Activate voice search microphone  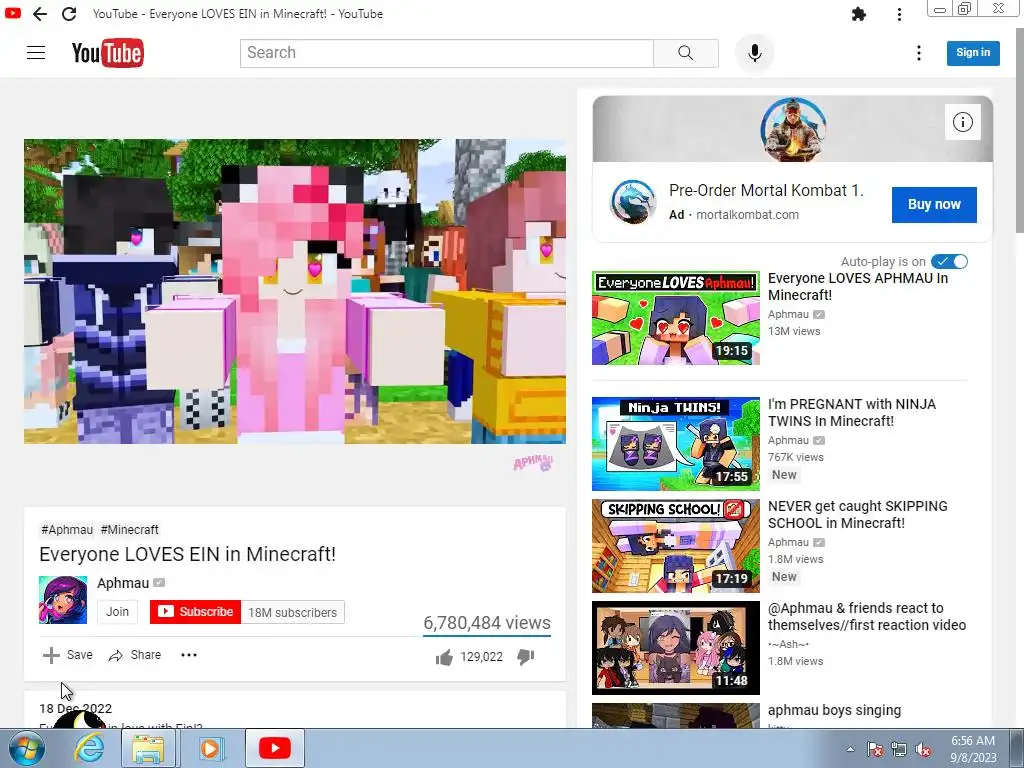tap(754, 53)
